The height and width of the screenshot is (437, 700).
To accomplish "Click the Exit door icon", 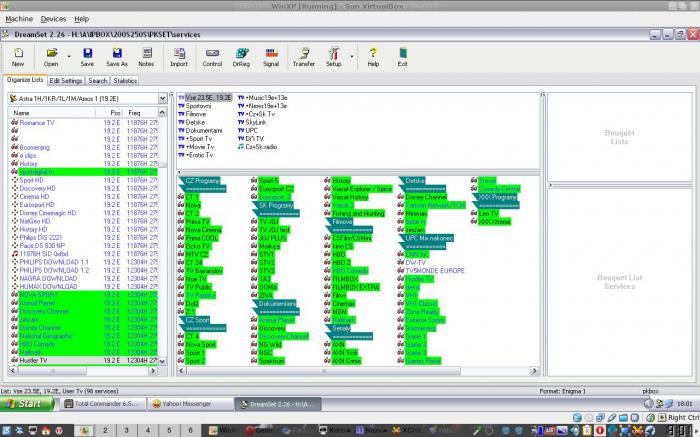I will pyautogui.click(x=402, y=57).
